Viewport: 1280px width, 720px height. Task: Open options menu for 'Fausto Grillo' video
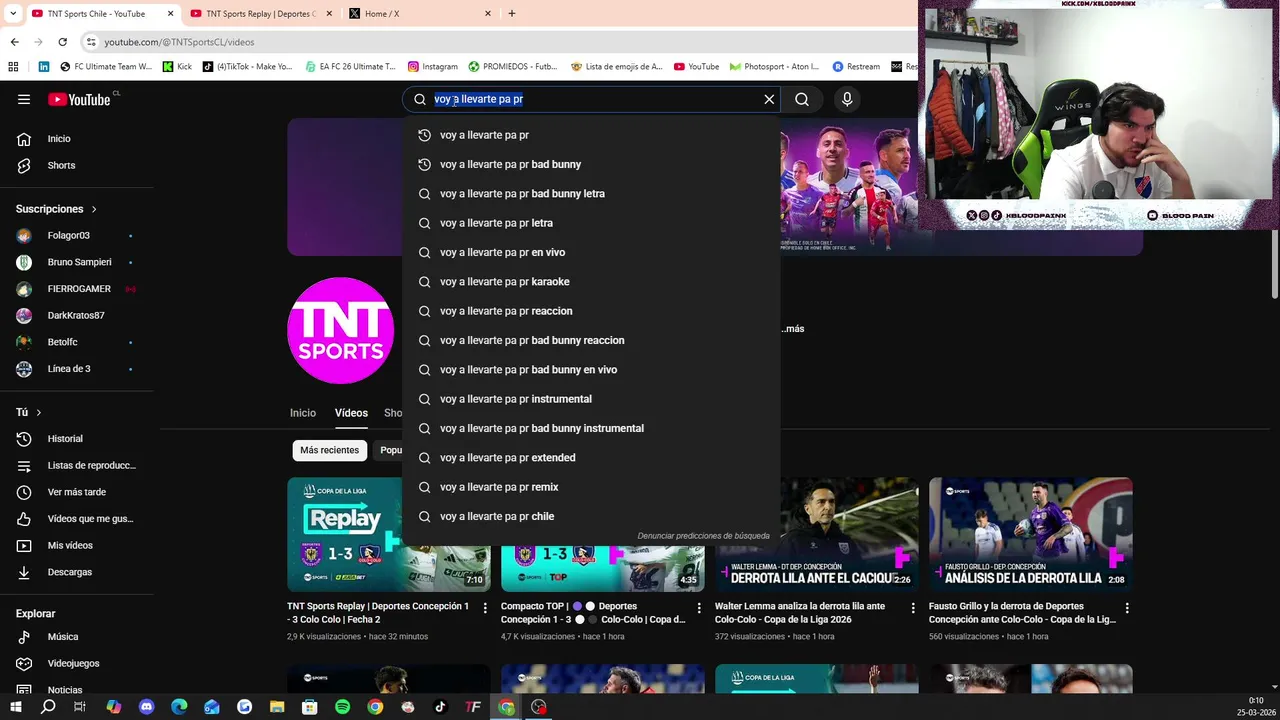[x=1127, y=607]
